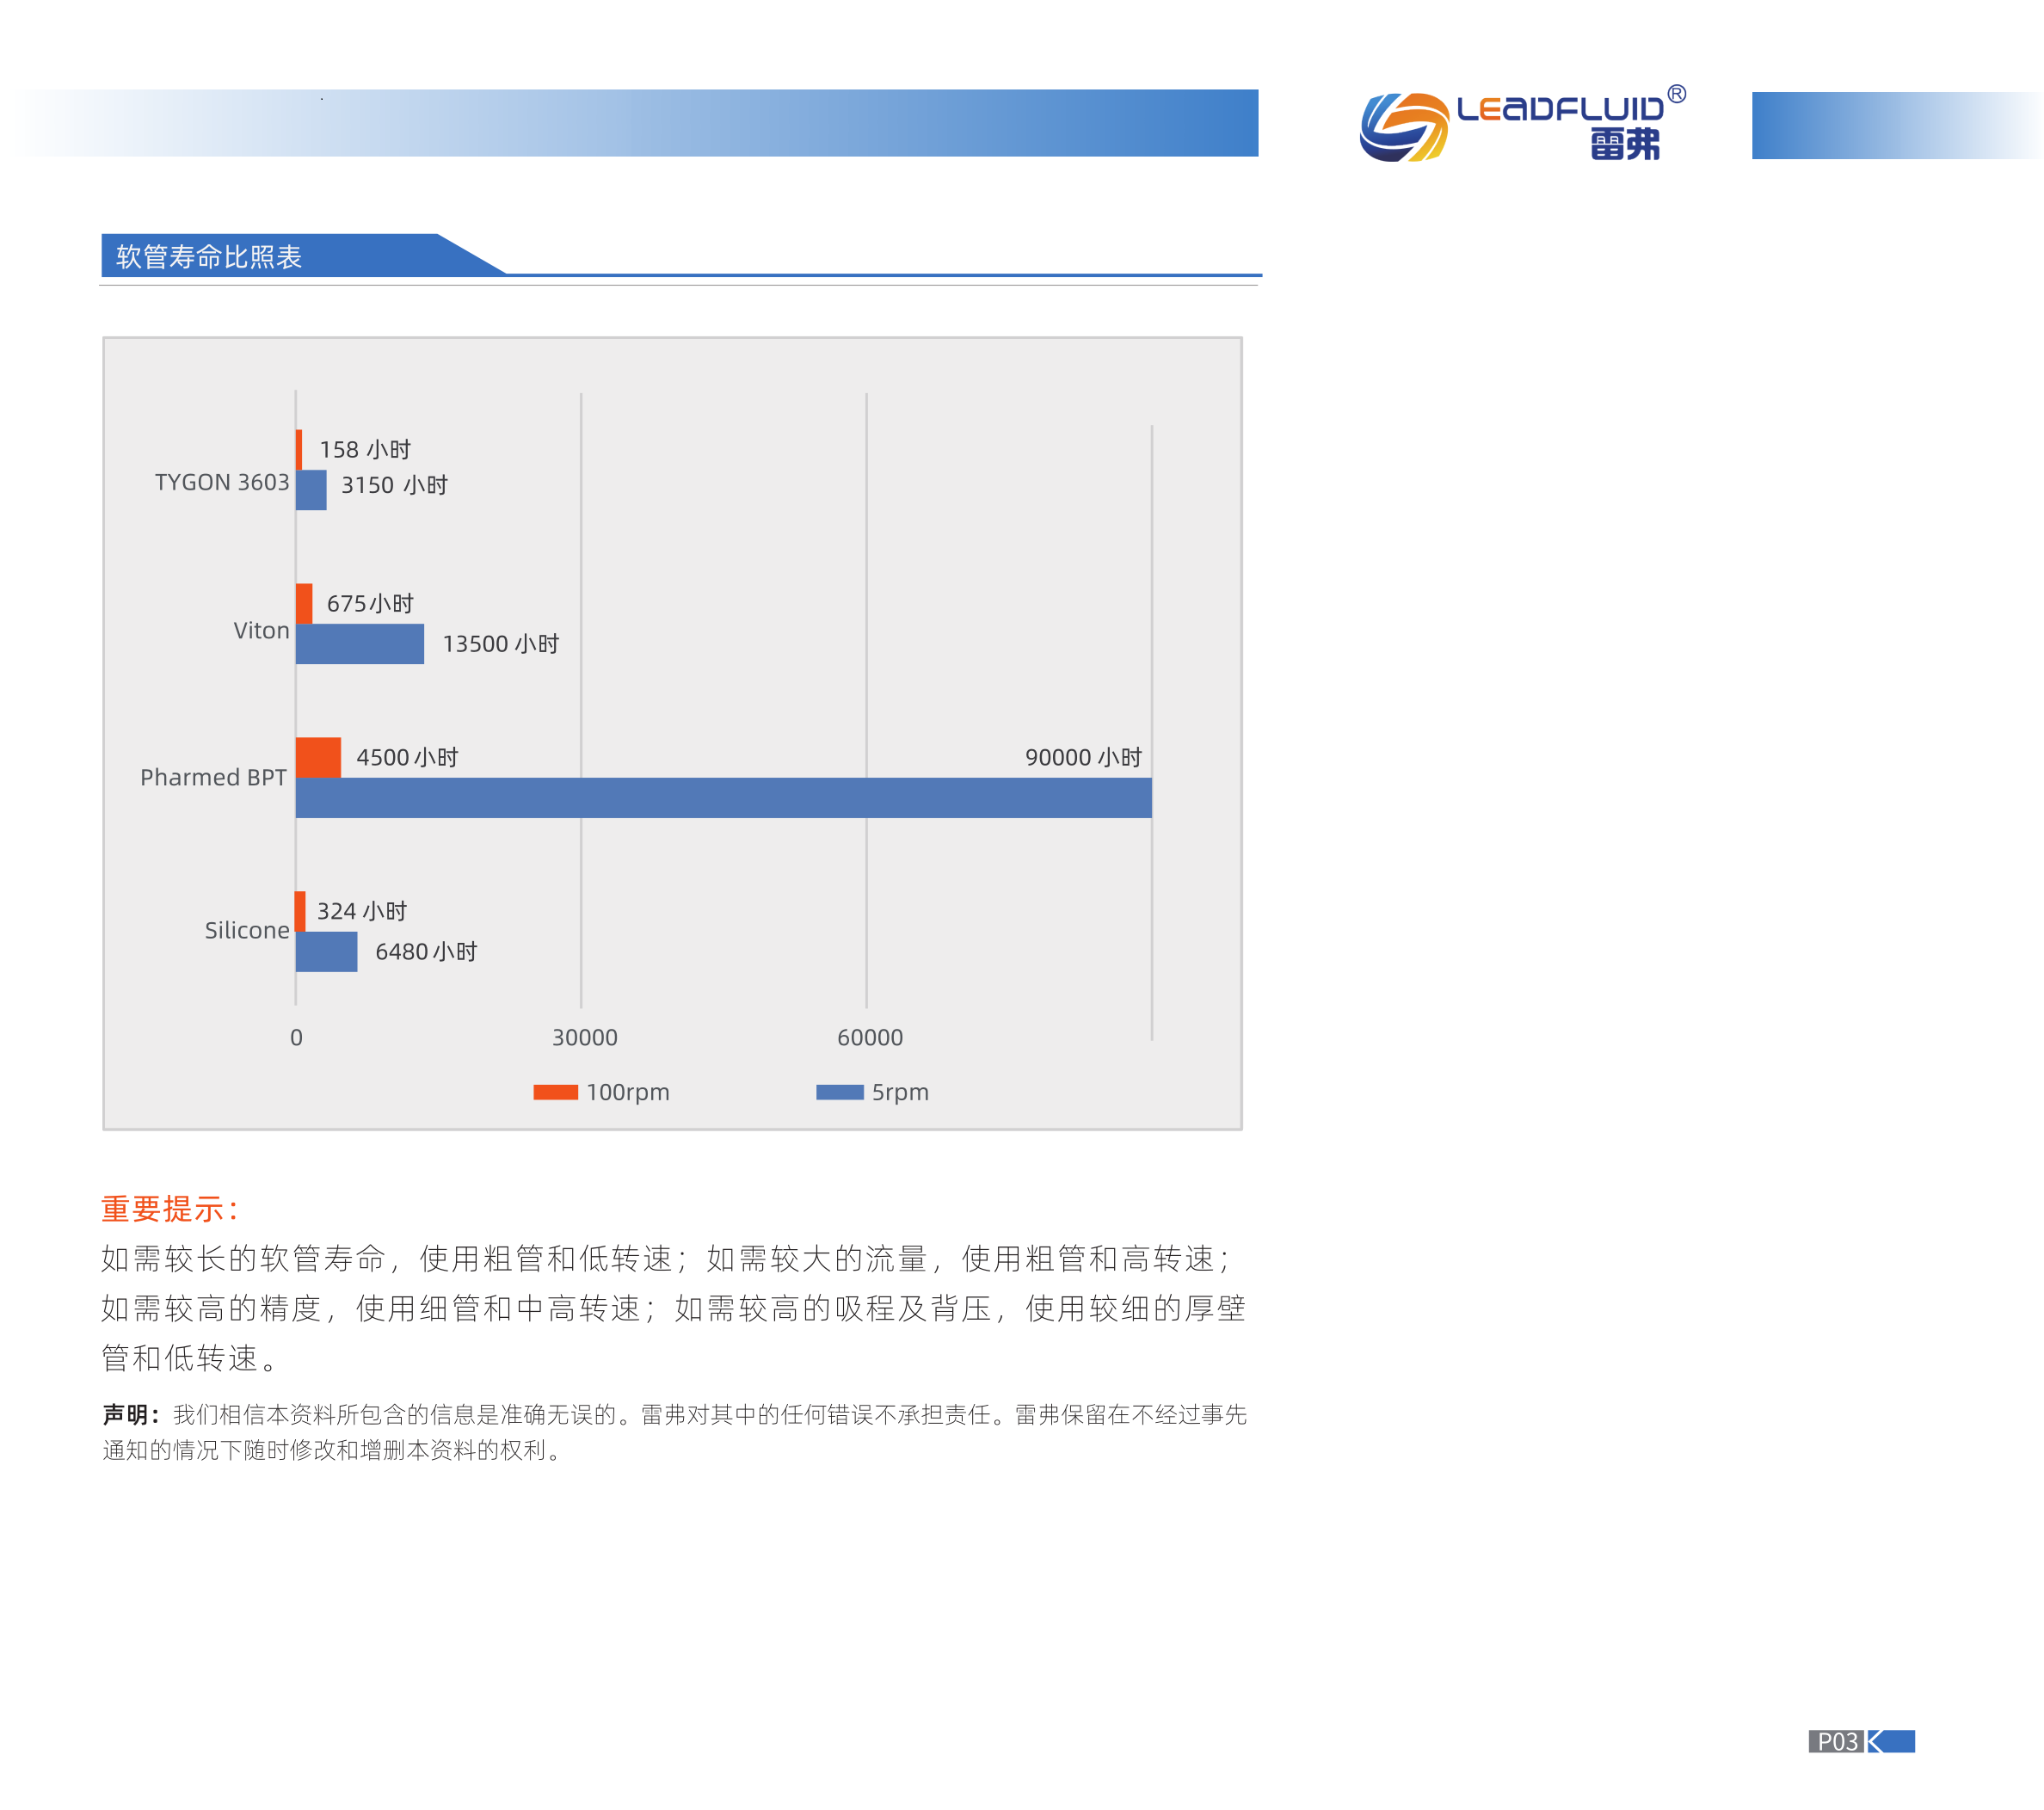Click the blue chevron next to P03
The width and height of the screenshot is (2044, 1810).
[1891, 1741]
